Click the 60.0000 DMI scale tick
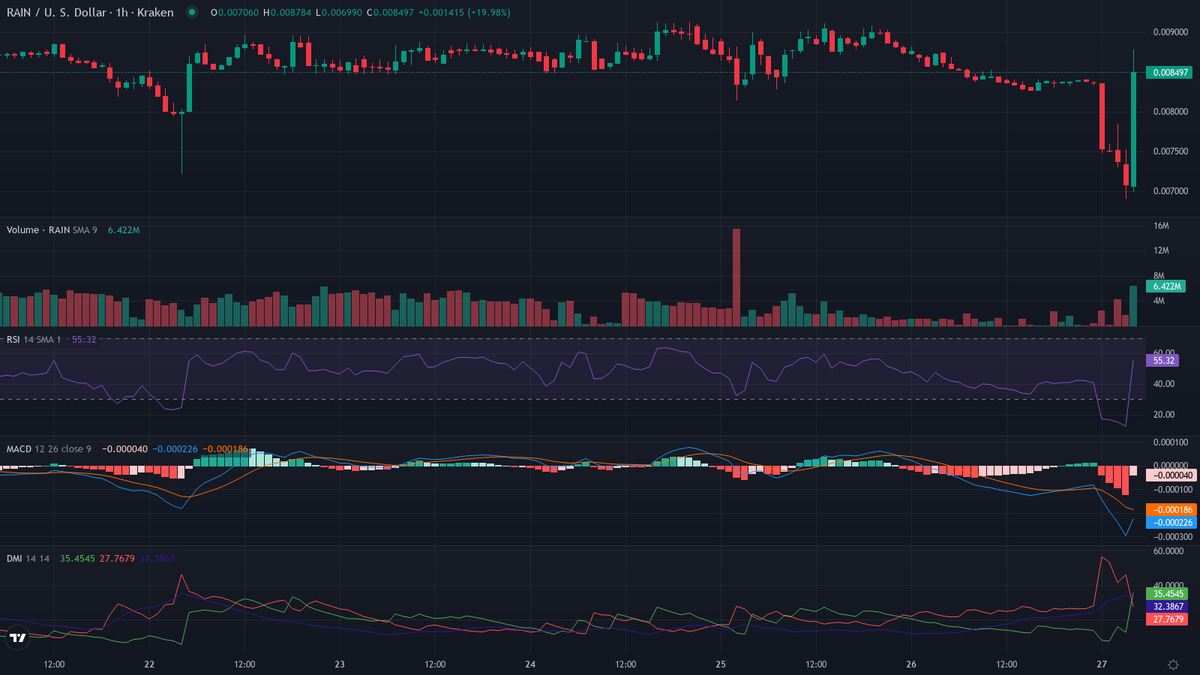This screenshot has height=675, width=1200. click(x=1168, y=551)
